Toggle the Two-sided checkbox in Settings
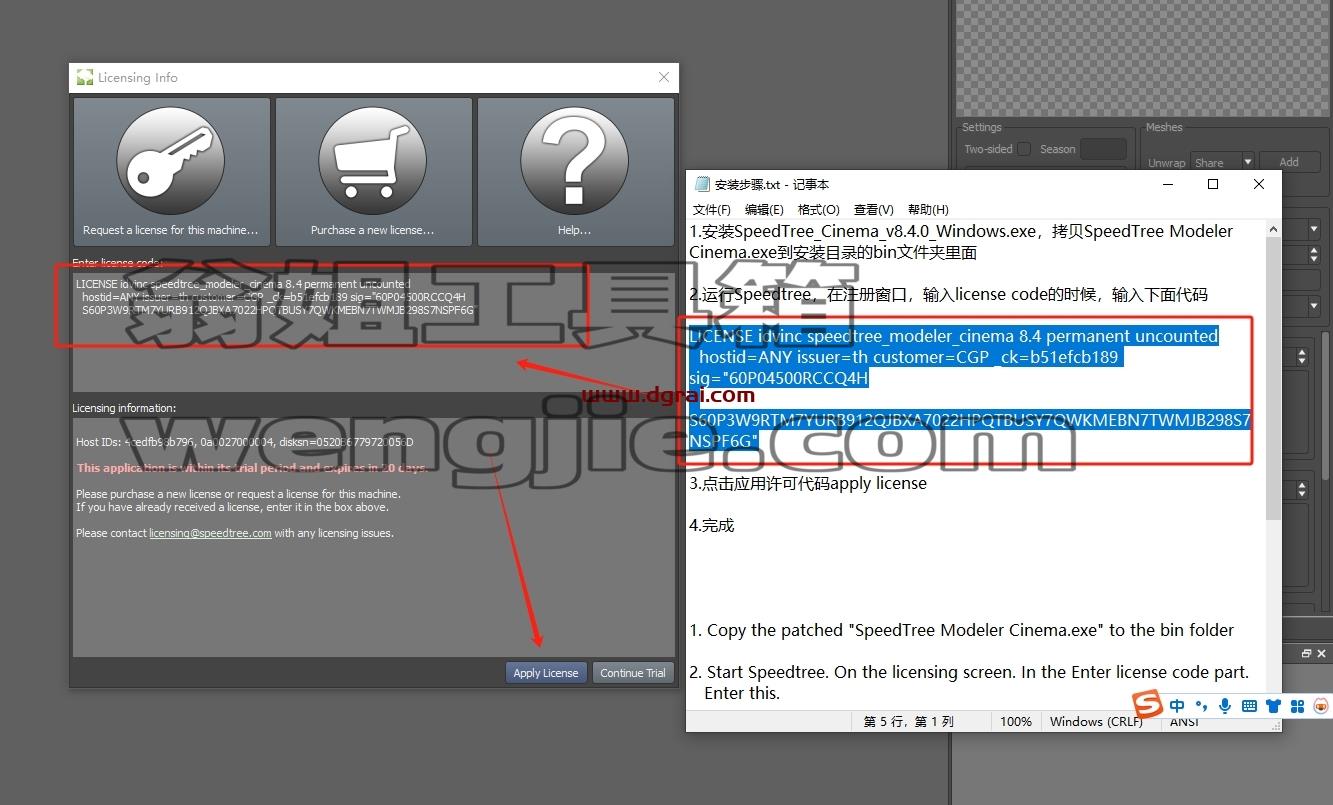Screen dimensions: 1333x805 (x=1024, y=149)
